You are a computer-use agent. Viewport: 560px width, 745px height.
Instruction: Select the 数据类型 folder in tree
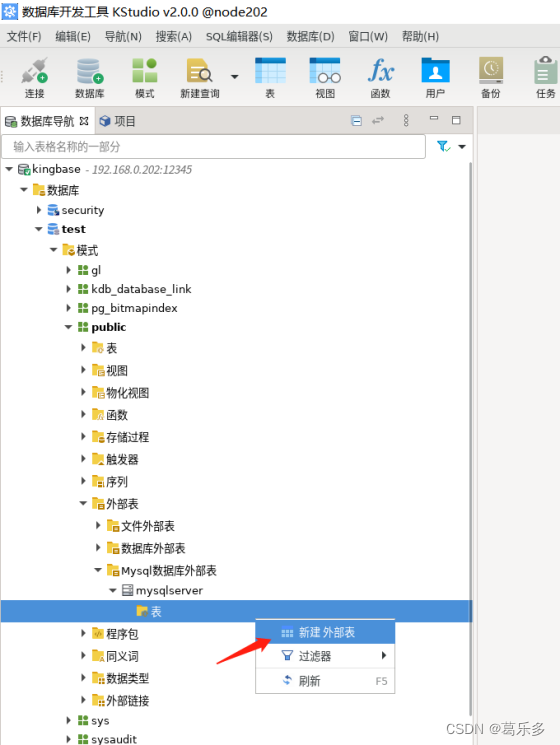click(120, 678)
